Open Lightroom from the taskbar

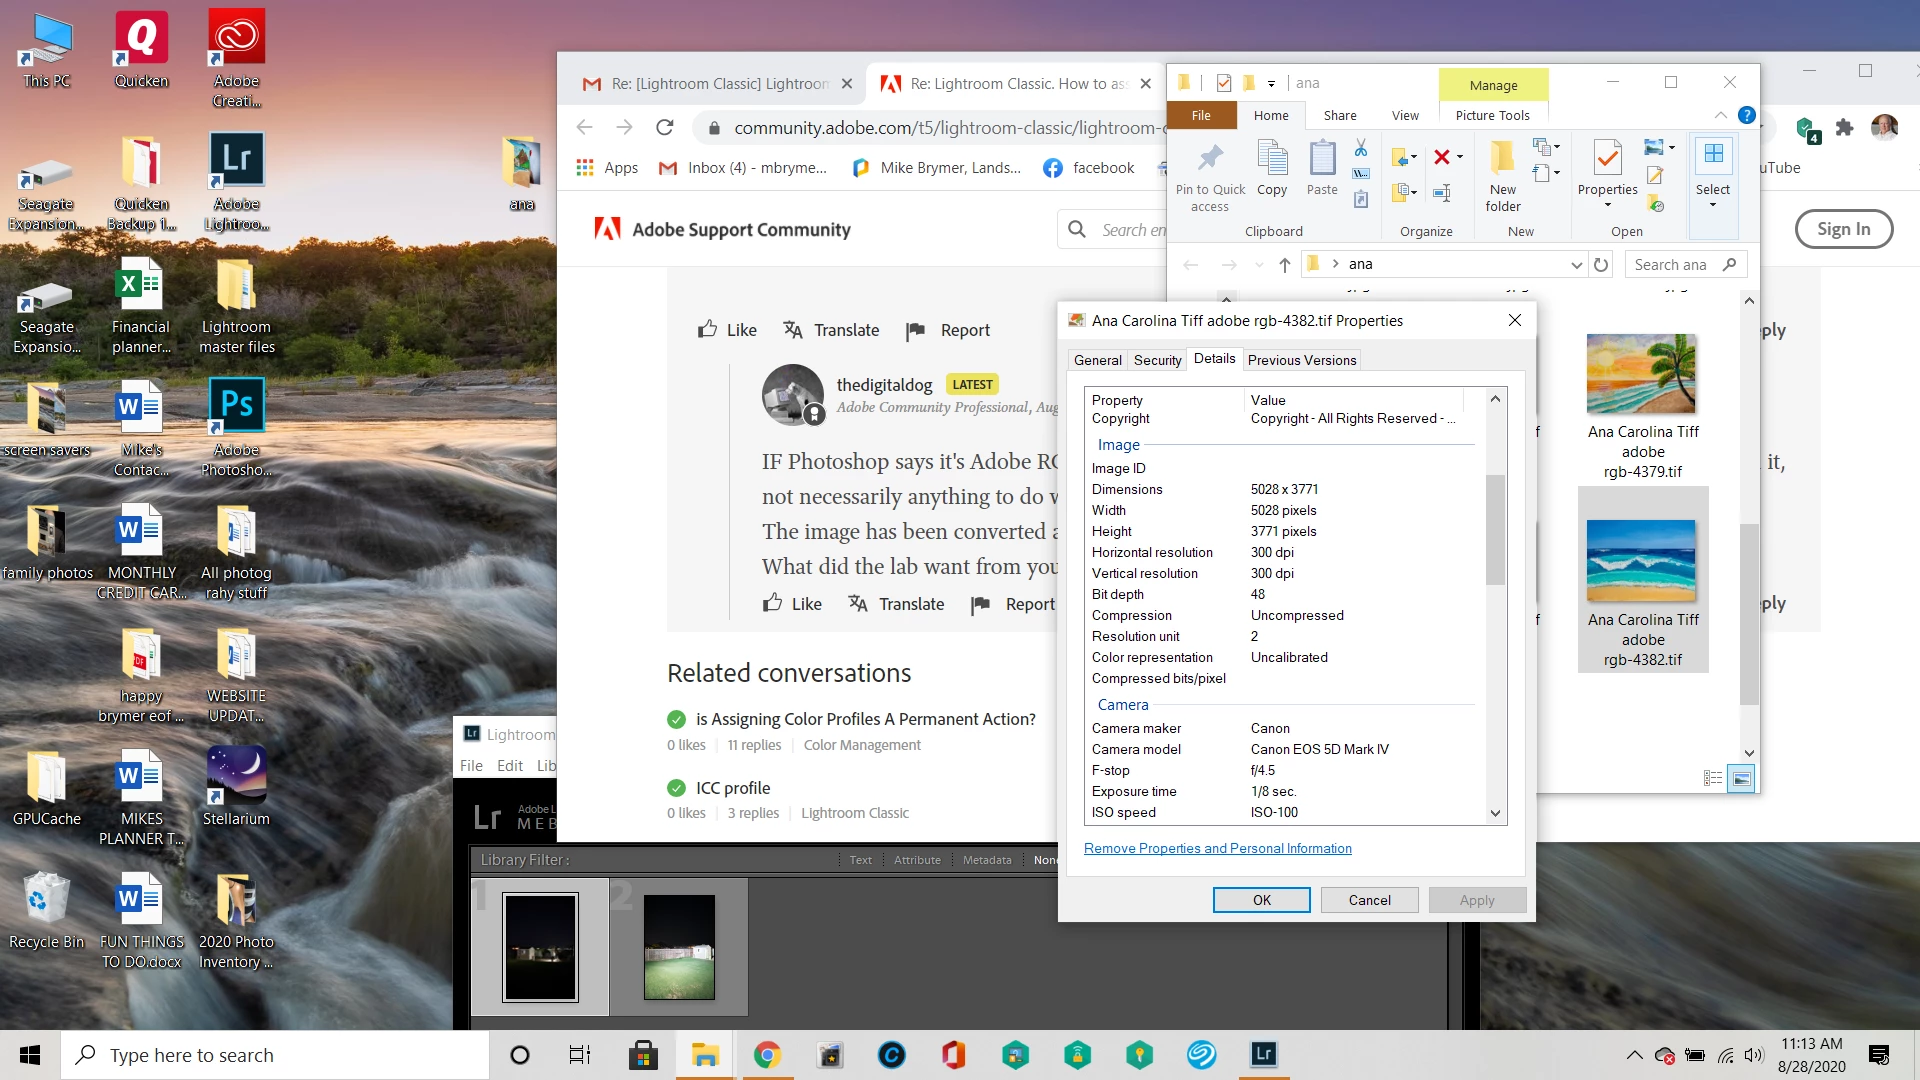1263,1054
